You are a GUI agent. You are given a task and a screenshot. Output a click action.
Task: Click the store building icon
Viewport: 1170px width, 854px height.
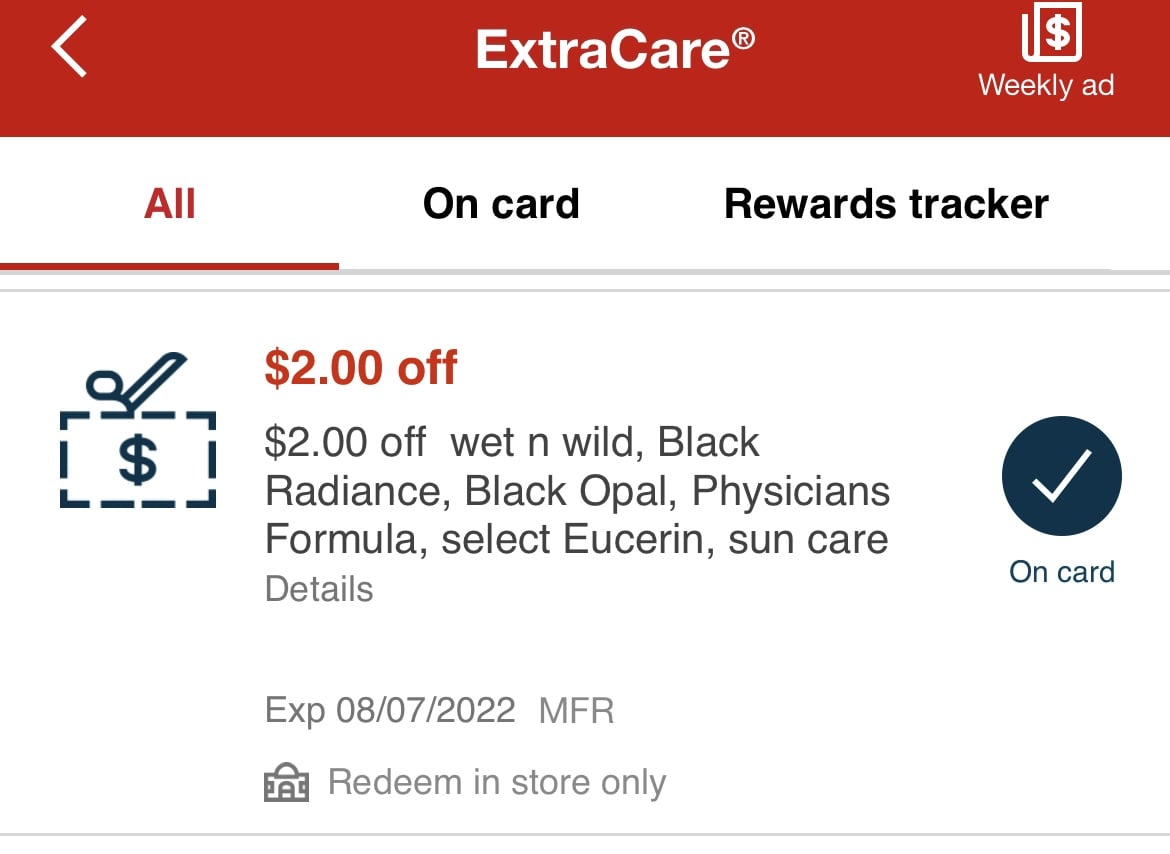287,782
